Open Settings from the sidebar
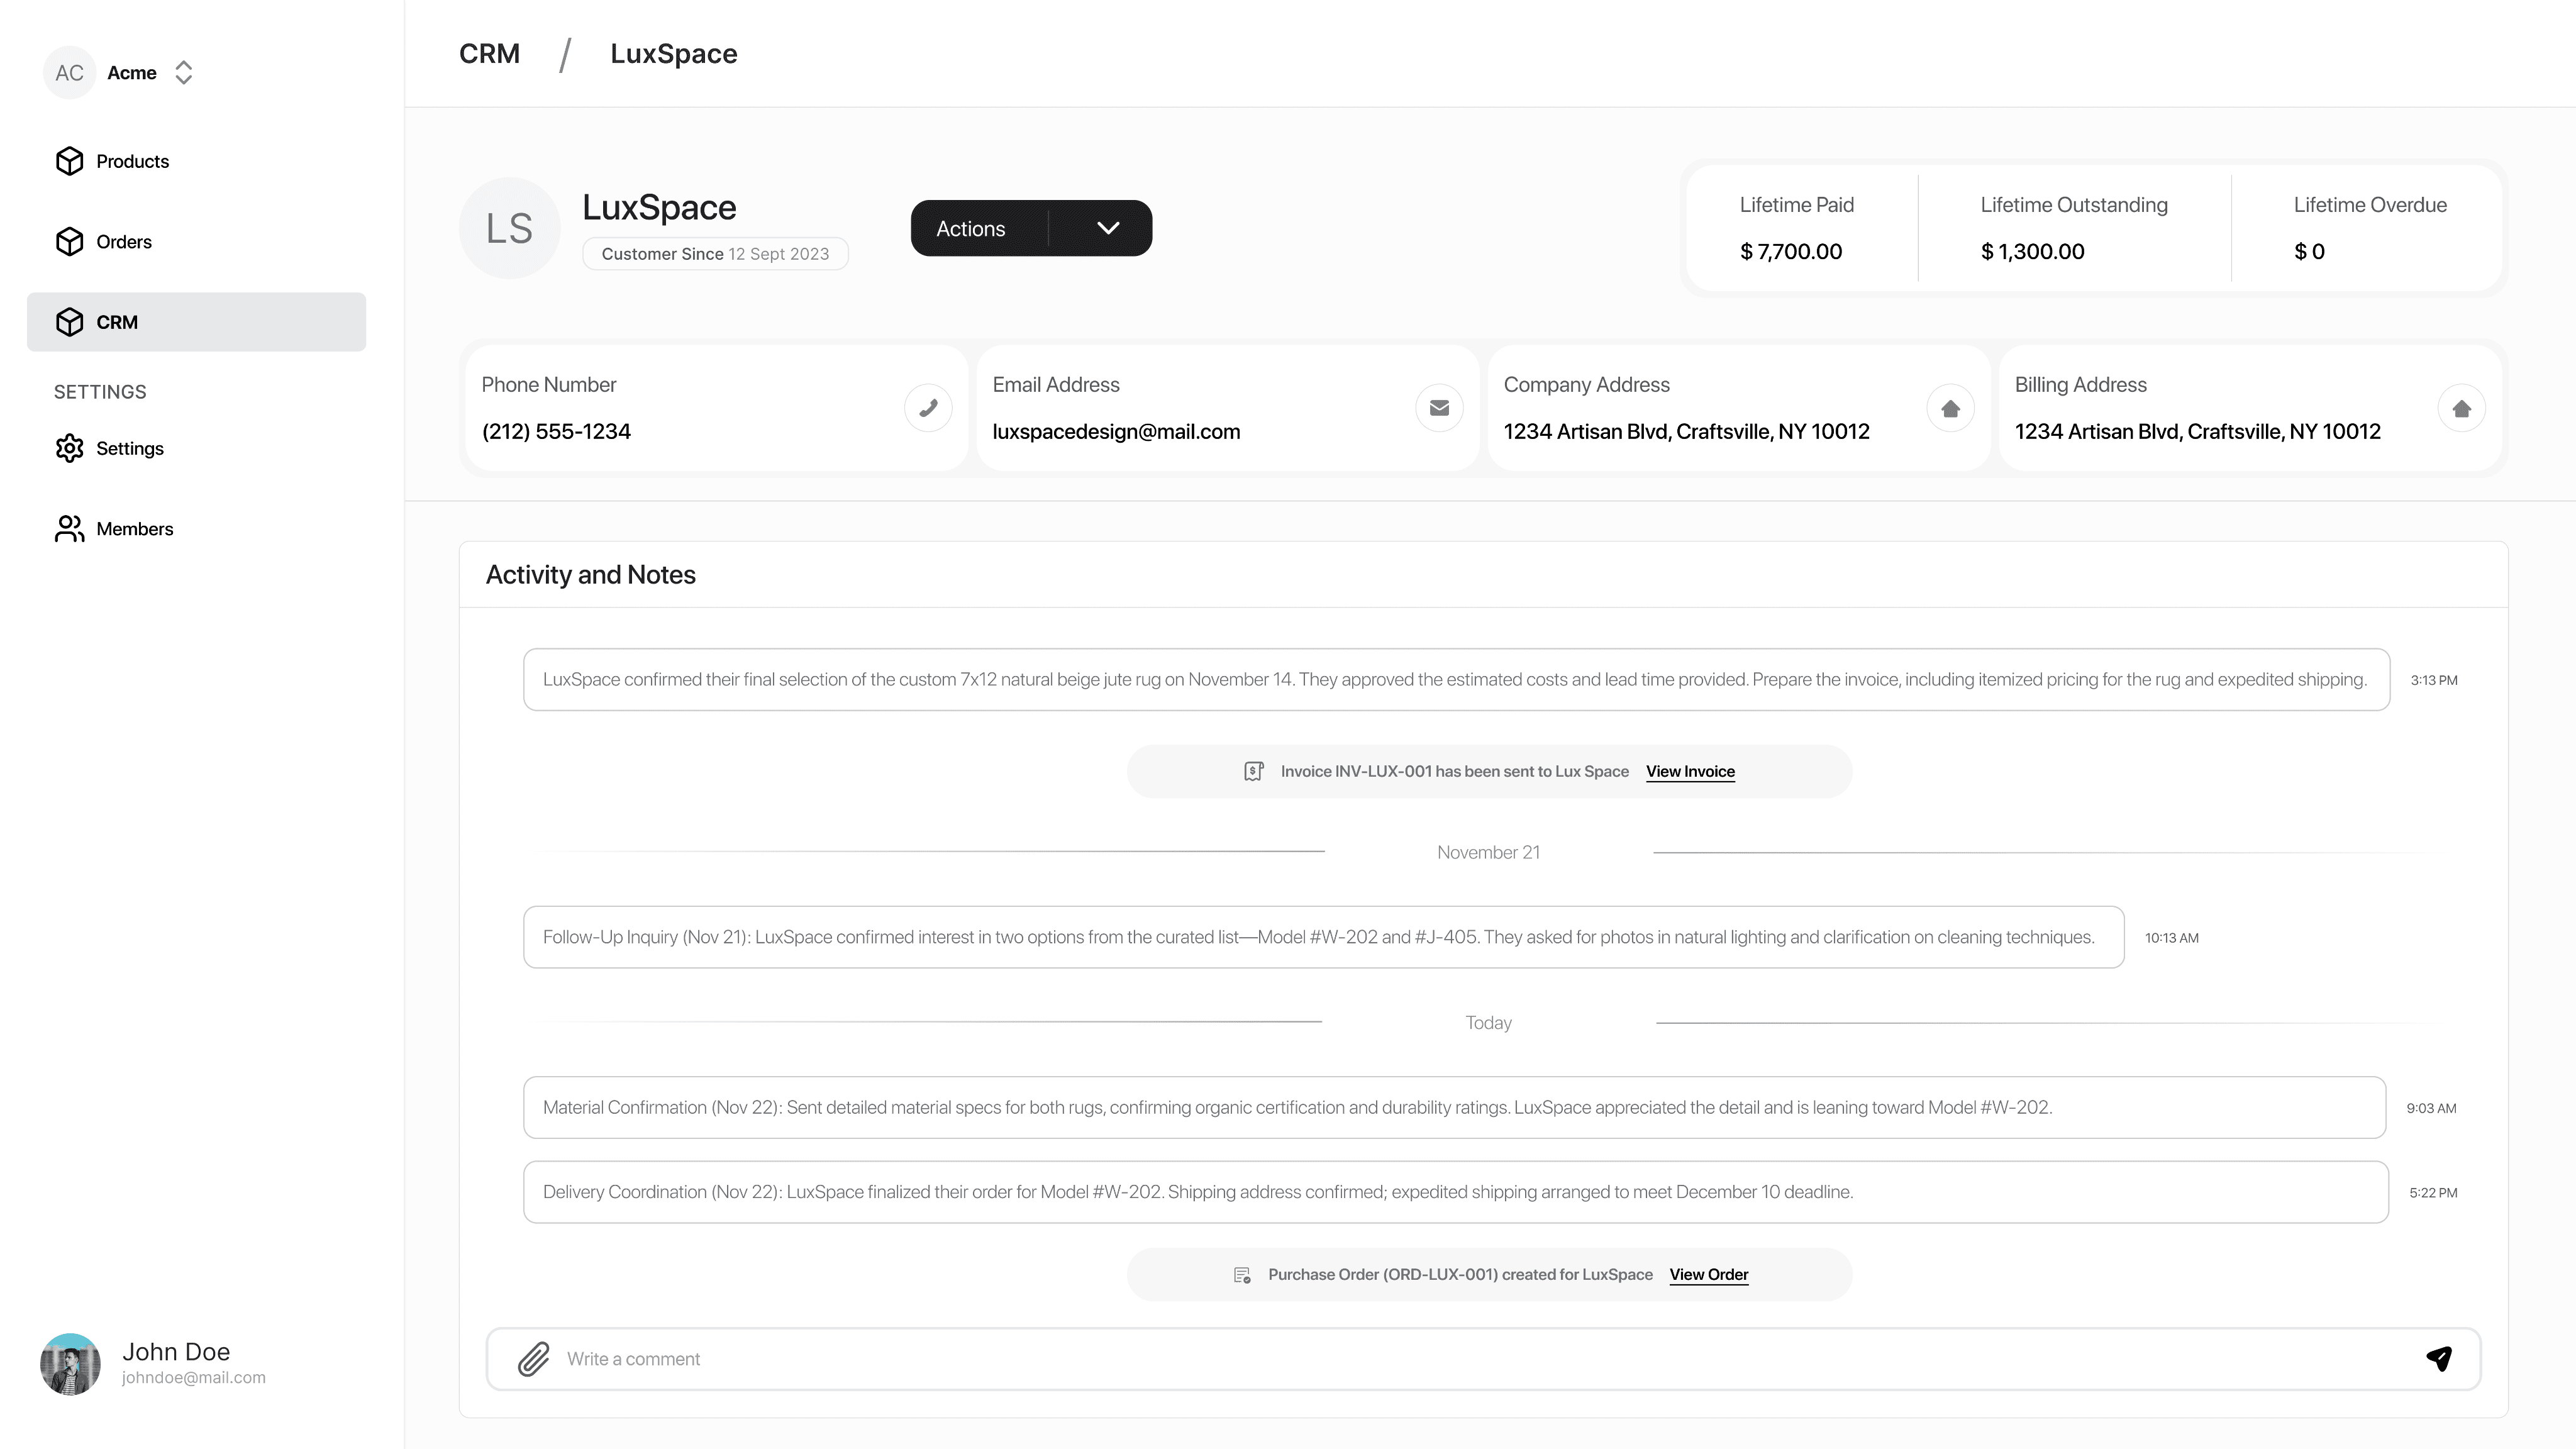 [129, 448]
